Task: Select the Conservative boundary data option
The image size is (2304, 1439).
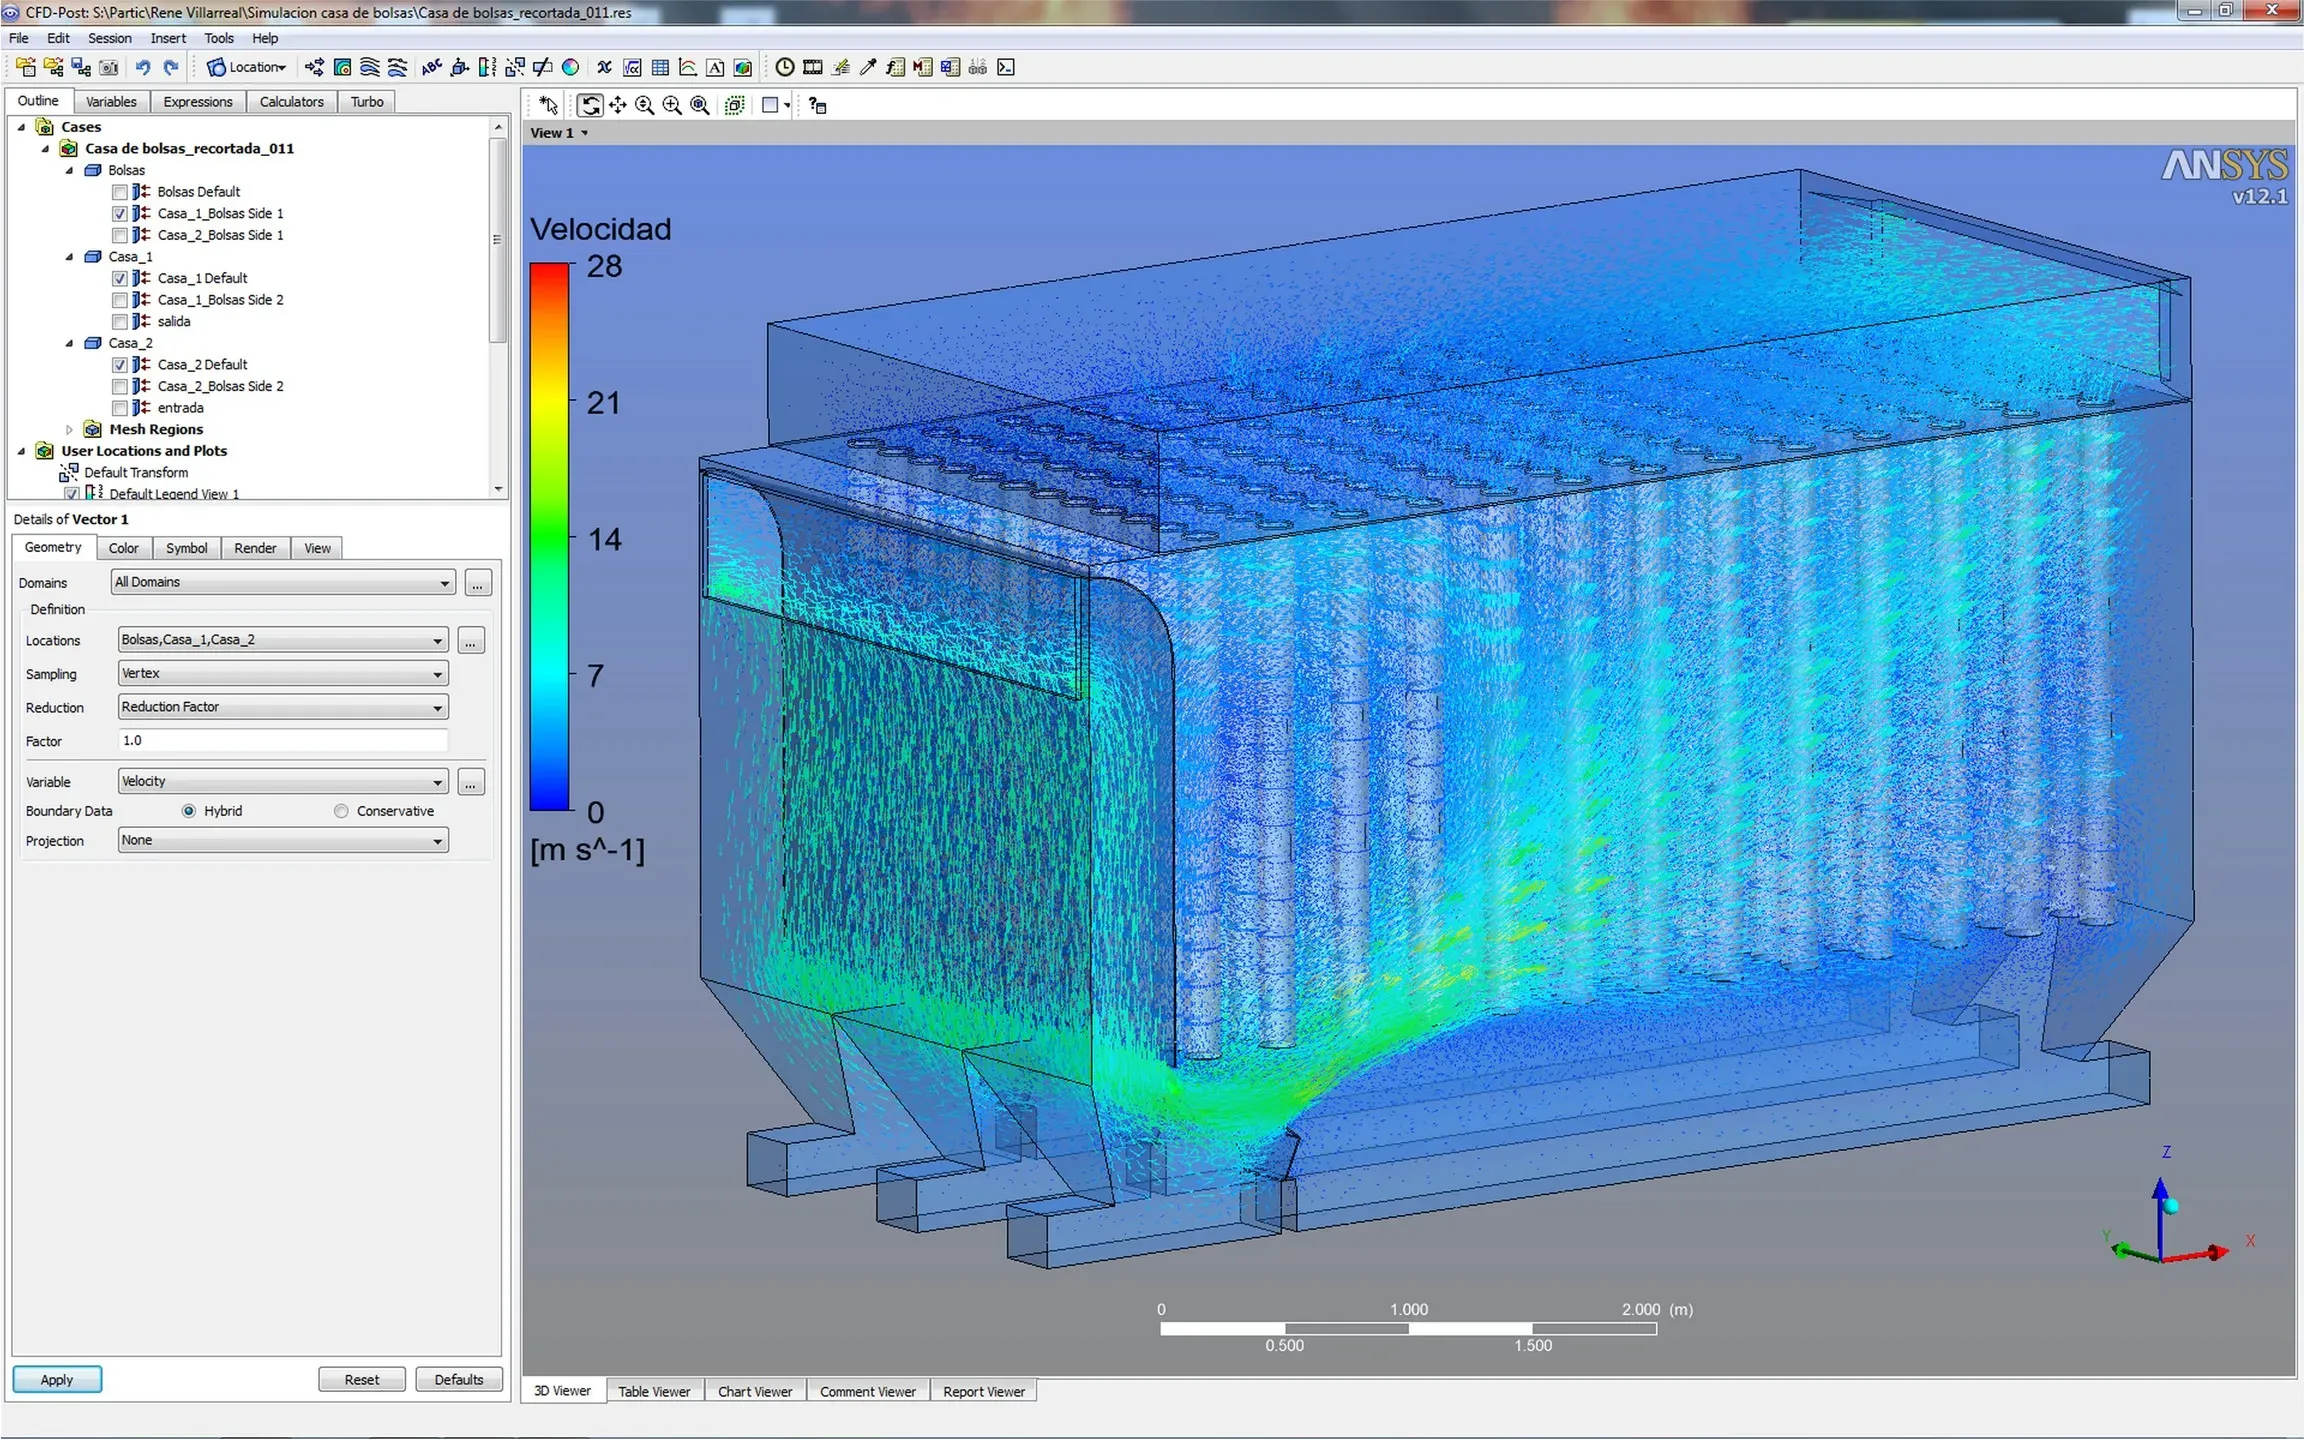Action: 342,811
